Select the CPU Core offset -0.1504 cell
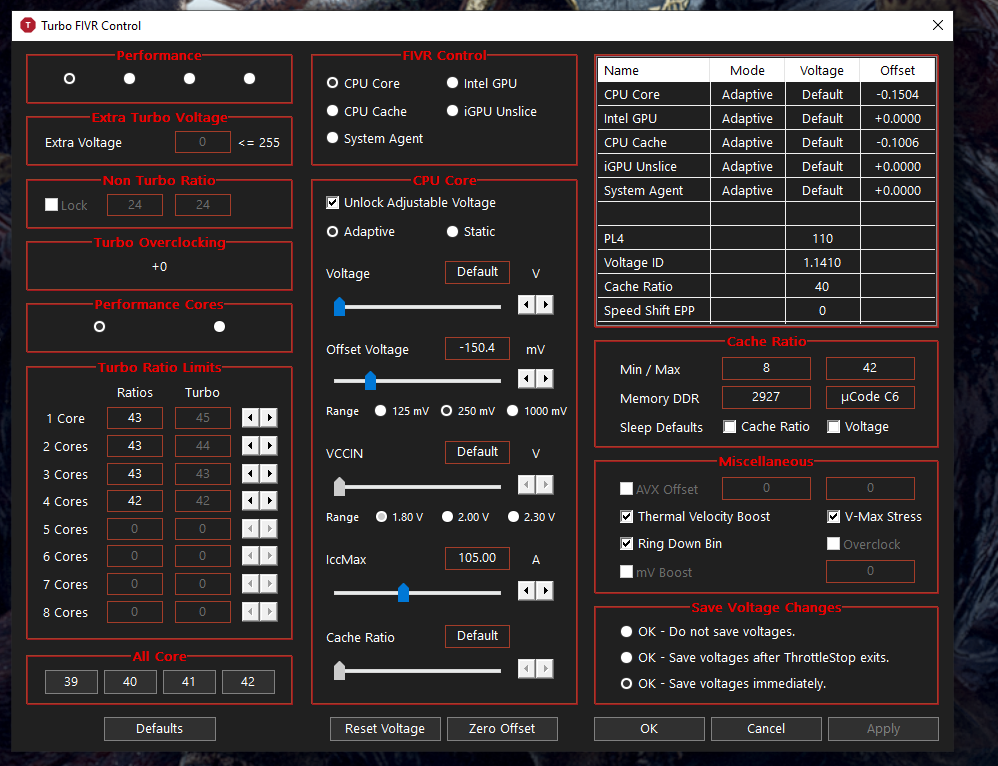Image resolution: width=998 pixels, height=766 pixels. coord(897,94)
